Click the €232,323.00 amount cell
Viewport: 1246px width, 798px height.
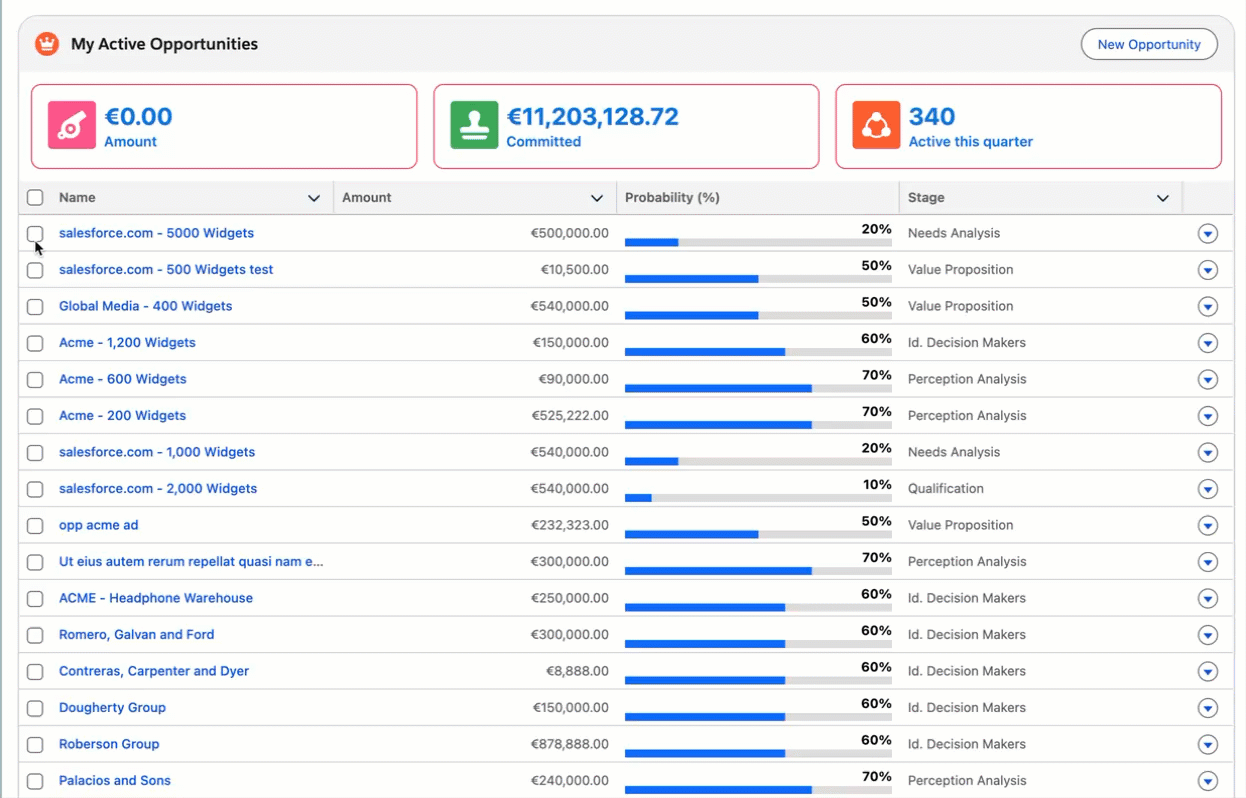(x=569, y=525)
